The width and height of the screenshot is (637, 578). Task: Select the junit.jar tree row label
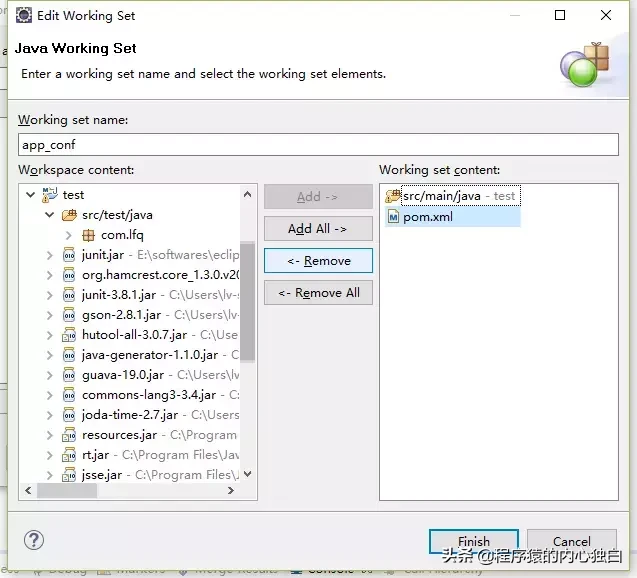tap(102, 255)
